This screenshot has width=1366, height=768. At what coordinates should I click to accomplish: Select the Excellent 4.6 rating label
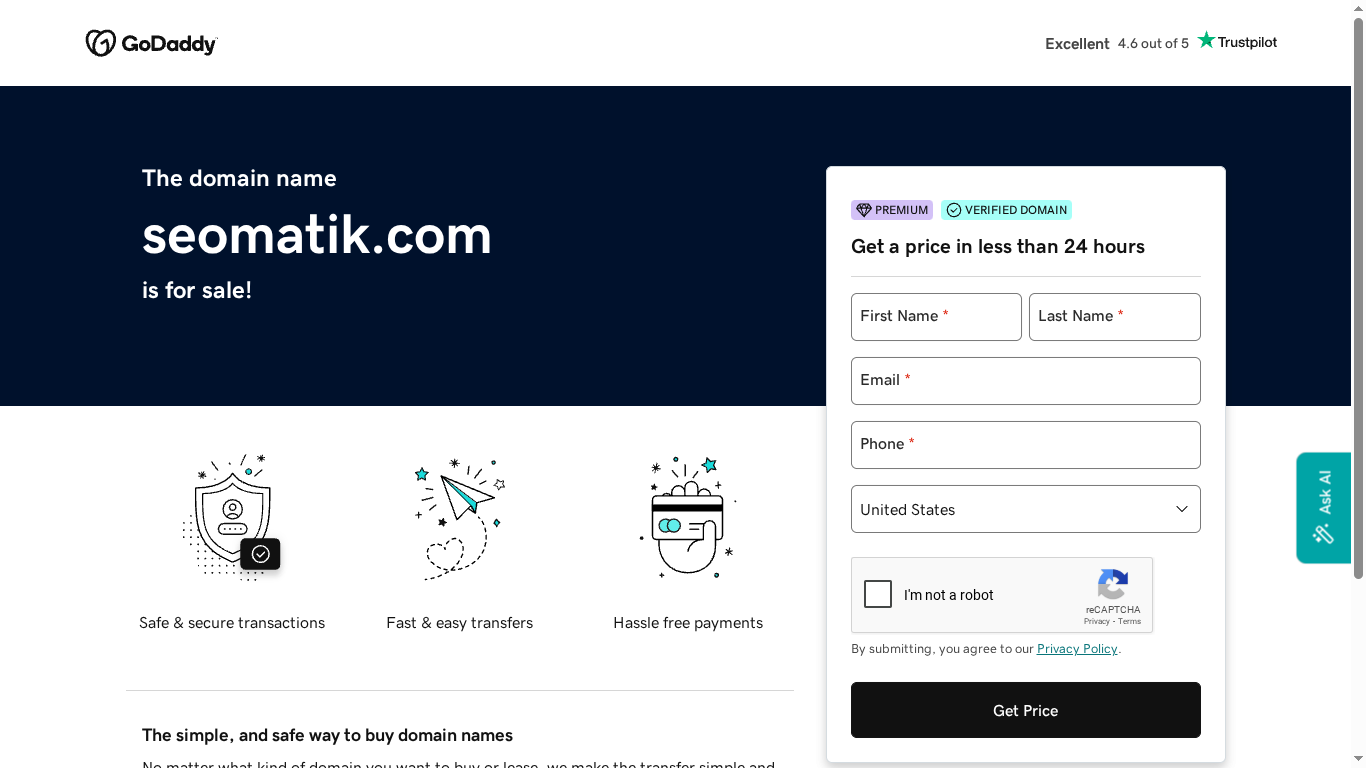point(1116,43)
